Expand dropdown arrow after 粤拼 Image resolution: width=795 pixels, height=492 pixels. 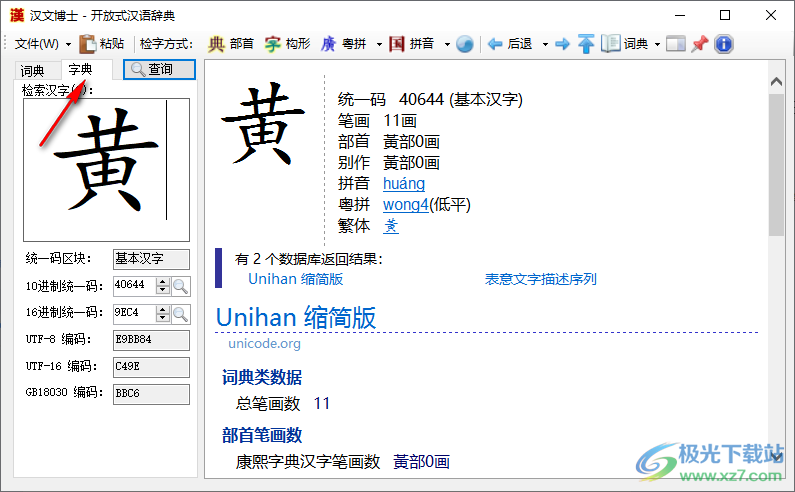379,45
